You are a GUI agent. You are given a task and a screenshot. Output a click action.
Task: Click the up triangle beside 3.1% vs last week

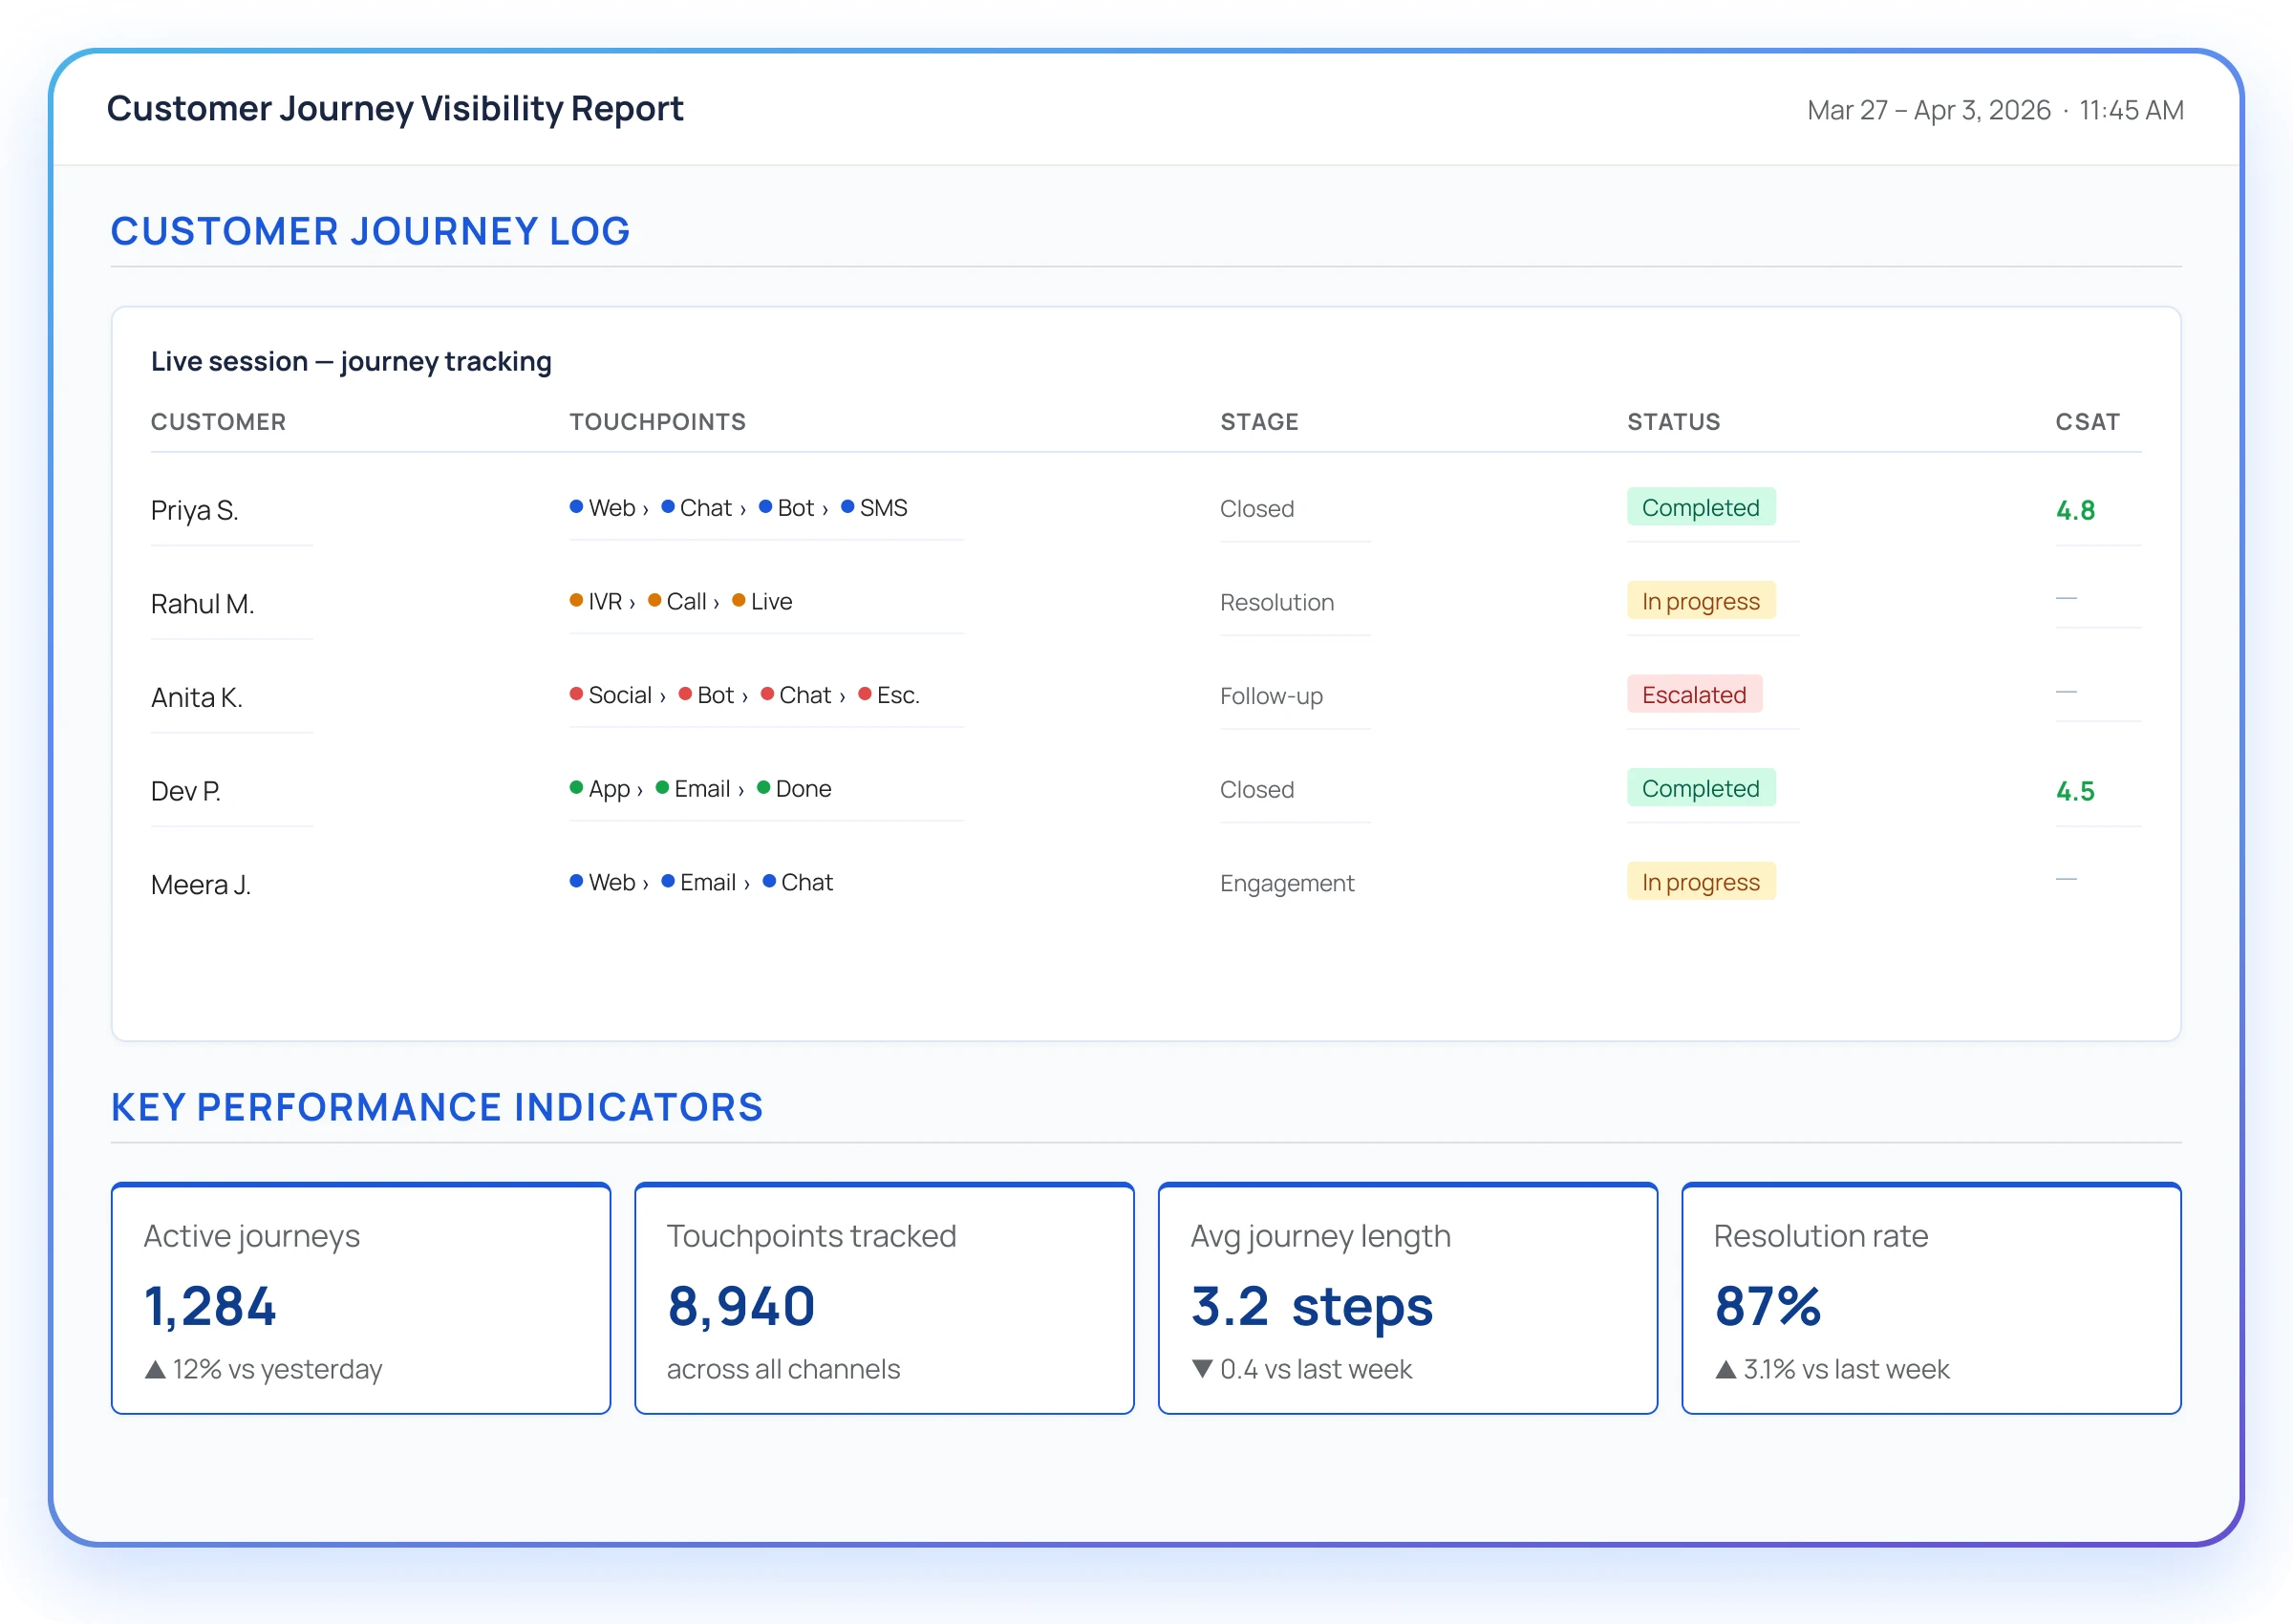(x=1726, y=1370)
